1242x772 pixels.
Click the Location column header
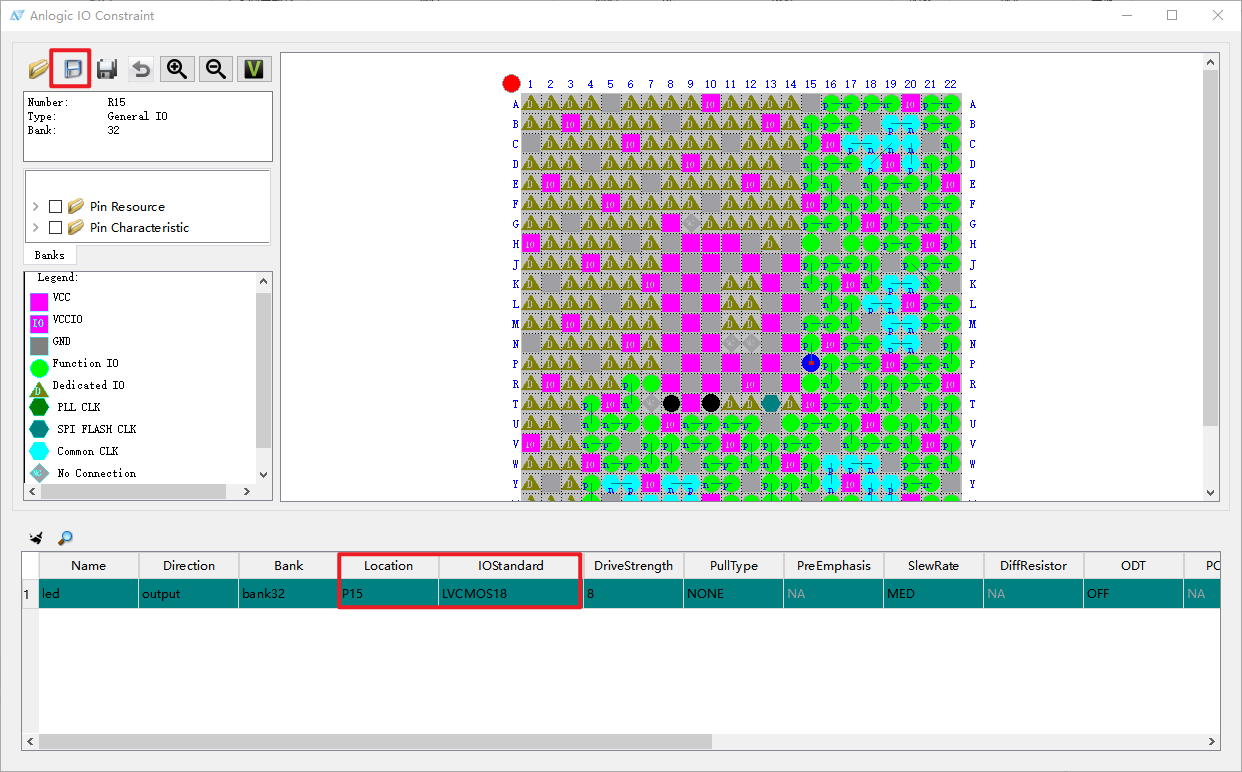click(389, 565)
